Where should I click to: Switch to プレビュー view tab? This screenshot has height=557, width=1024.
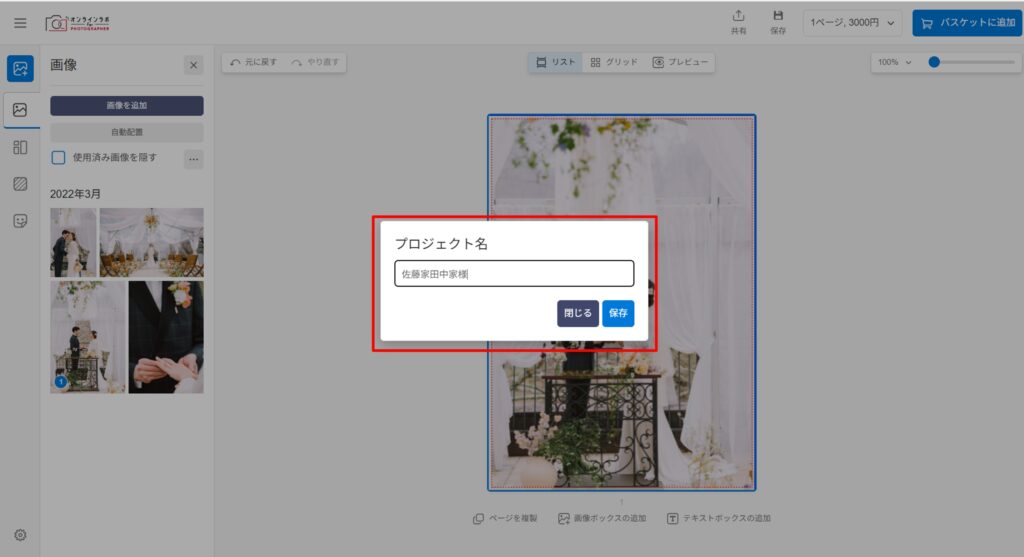tap(680, 62)
